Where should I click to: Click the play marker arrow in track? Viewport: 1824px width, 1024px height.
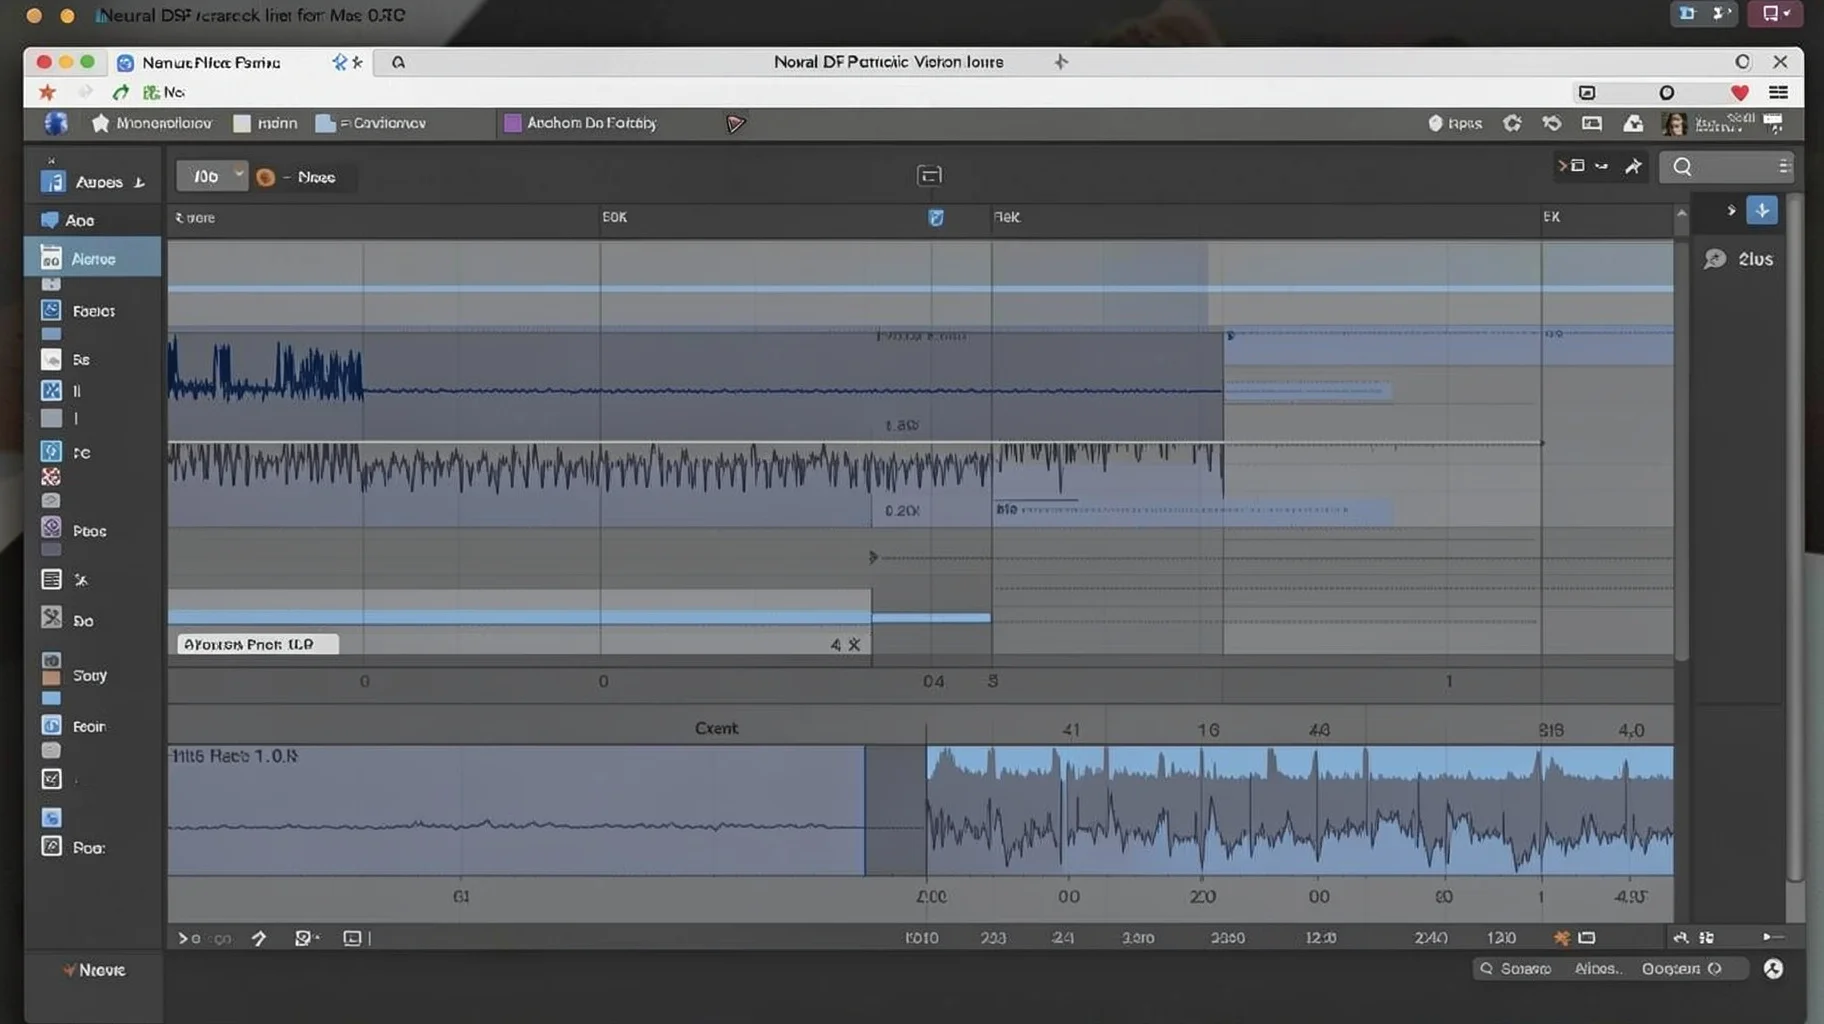(873, 557)
